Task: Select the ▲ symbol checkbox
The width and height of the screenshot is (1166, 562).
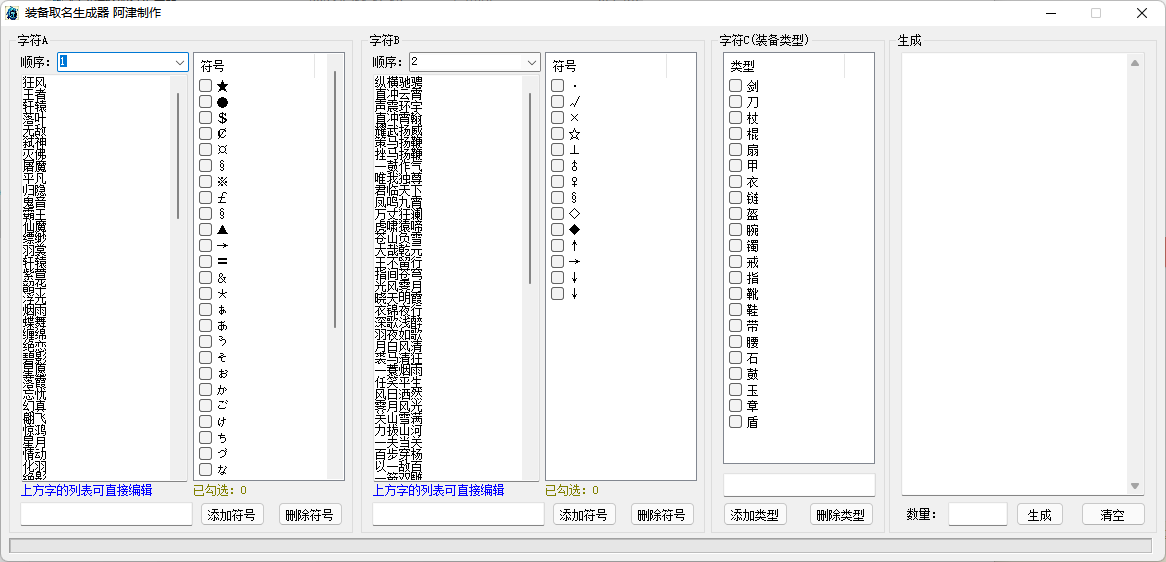Action: pos(205,230)
